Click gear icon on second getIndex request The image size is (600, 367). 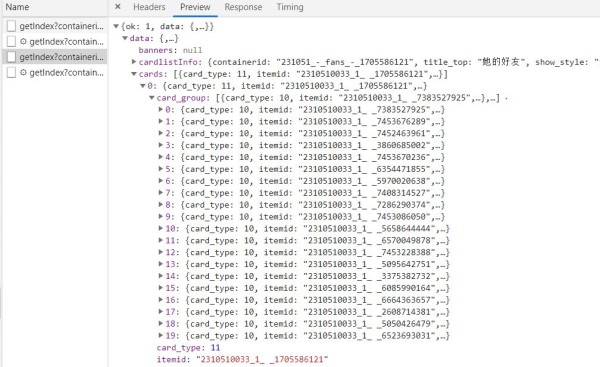coord(23,41)
